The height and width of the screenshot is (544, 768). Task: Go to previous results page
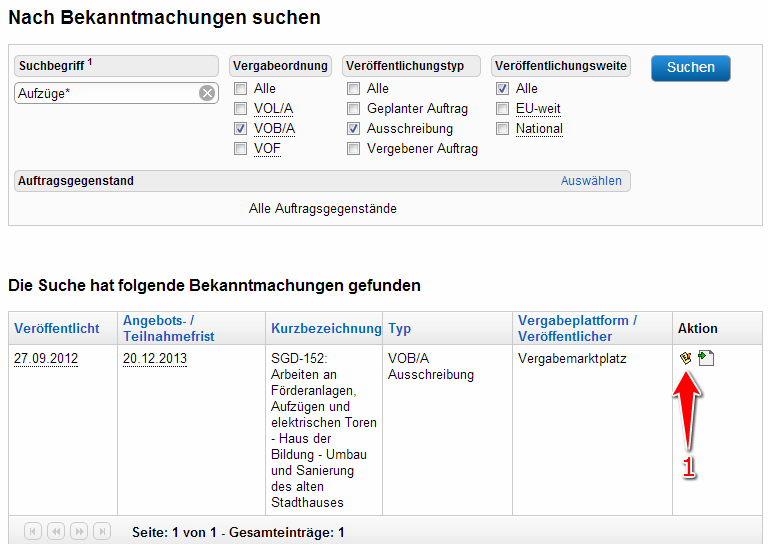[56, 531]
